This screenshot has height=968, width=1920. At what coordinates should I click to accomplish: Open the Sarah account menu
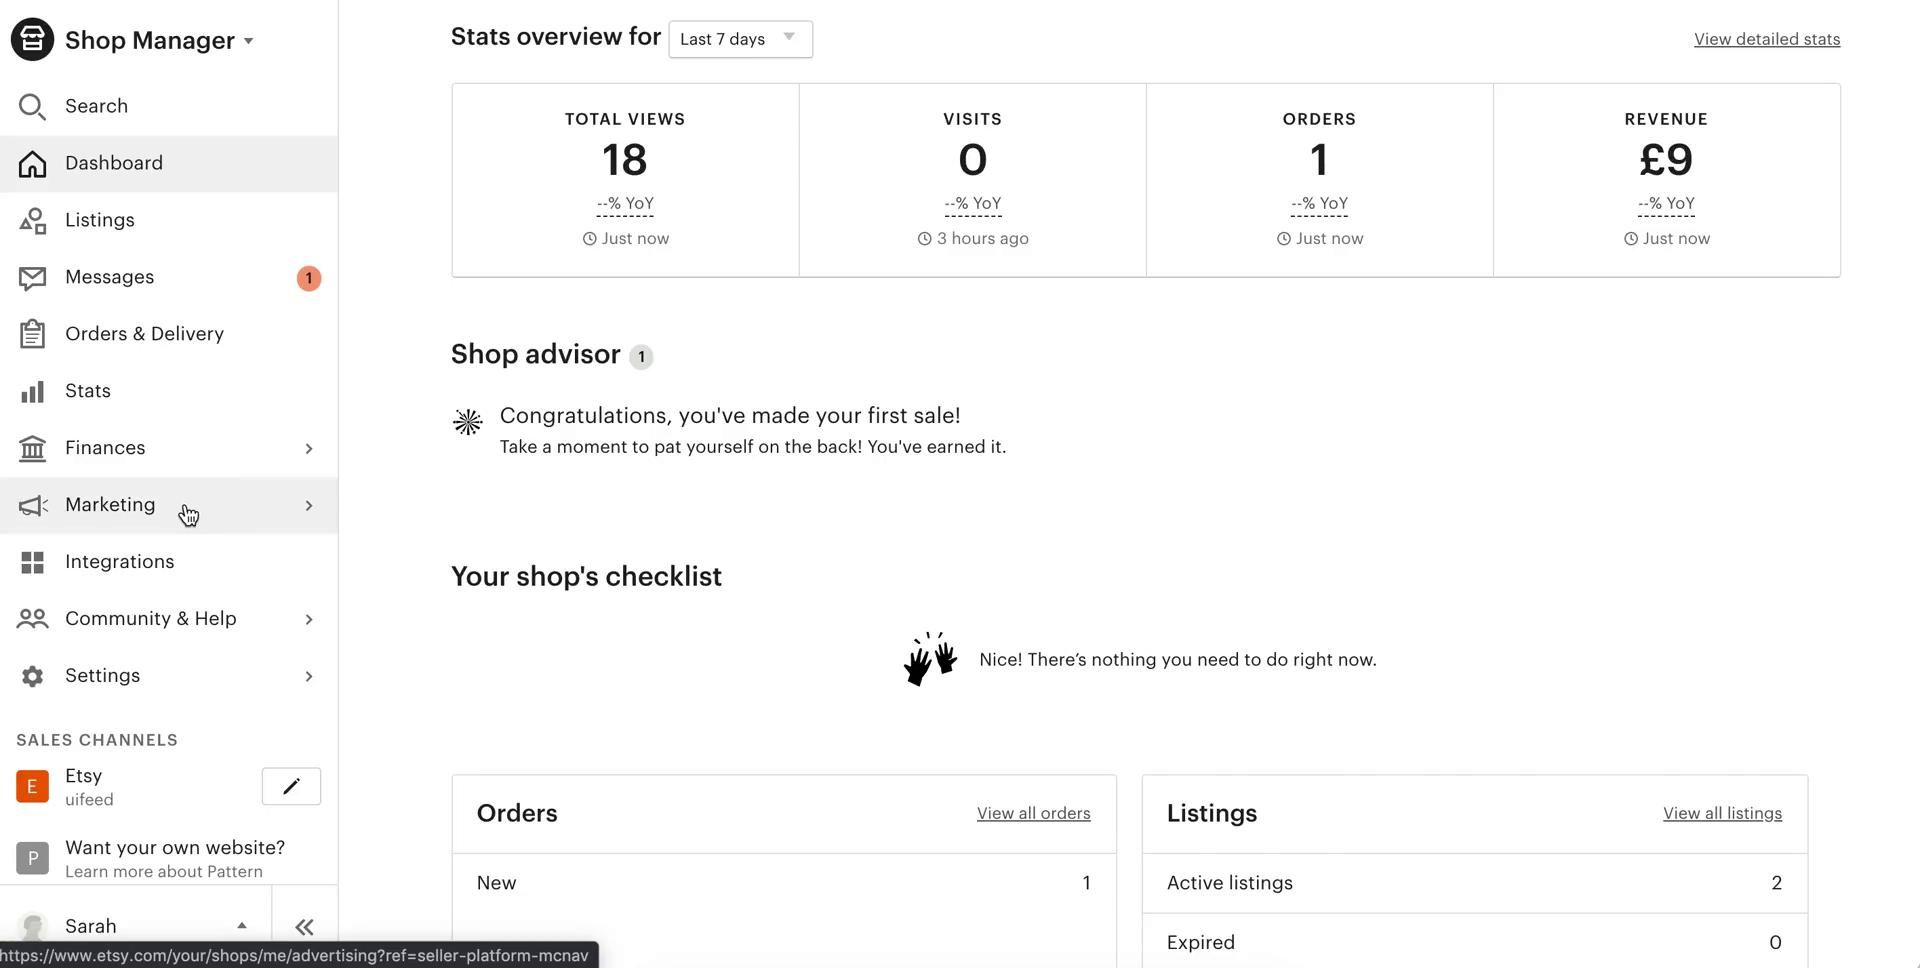pyautogui.click(x=130, y=926)
